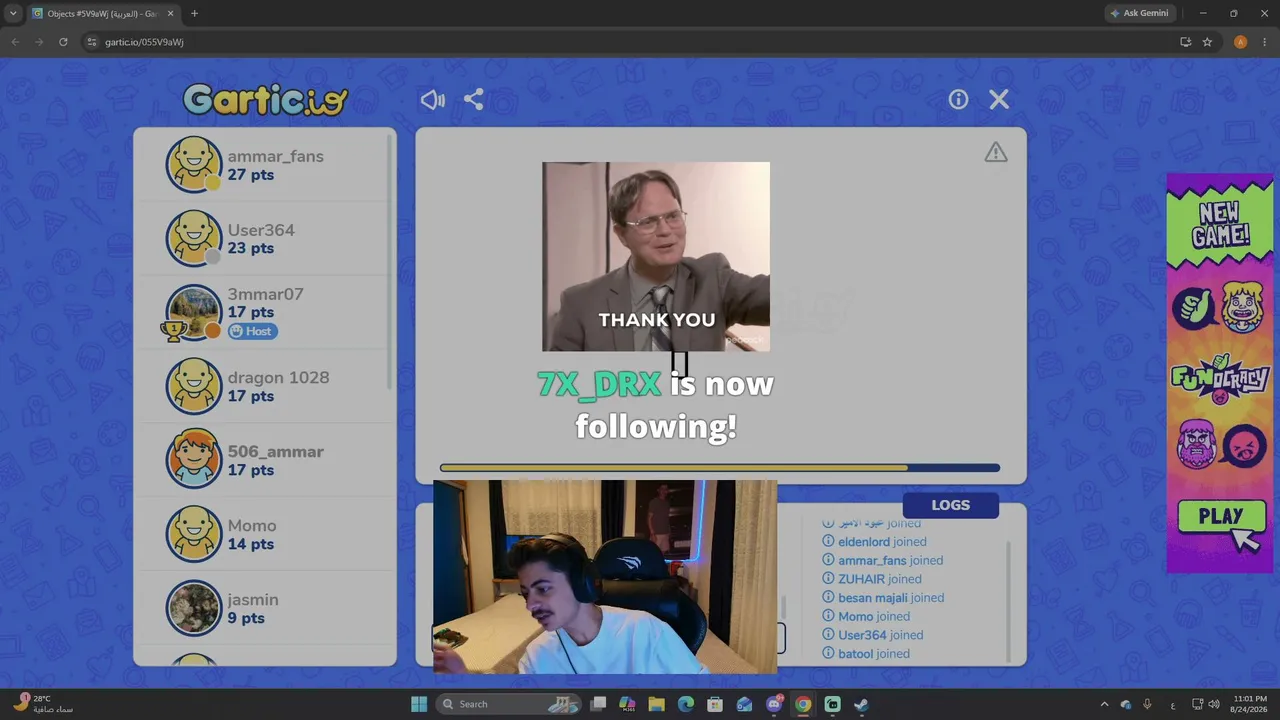Click the jasmin player name
The image size is (1280, 720).
coord(253,600)
